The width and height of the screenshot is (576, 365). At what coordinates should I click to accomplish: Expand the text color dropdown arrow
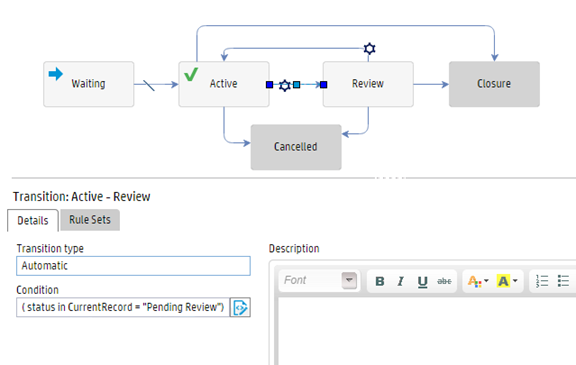pos(486,281)
